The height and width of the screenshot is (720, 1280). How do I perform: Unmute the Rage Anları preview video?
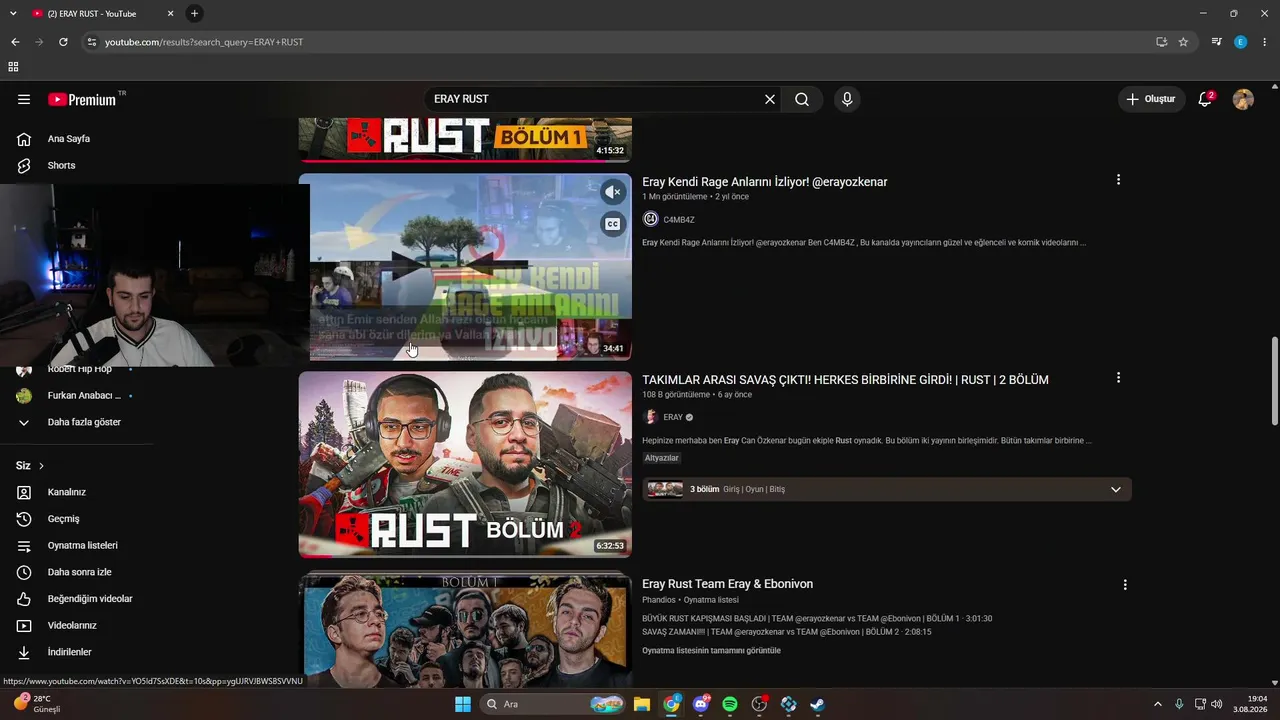[613, 192]
